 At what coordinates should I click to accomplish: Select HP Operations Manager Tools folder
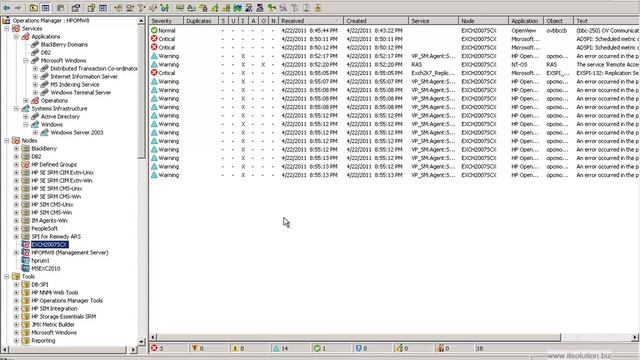[67, 300]
